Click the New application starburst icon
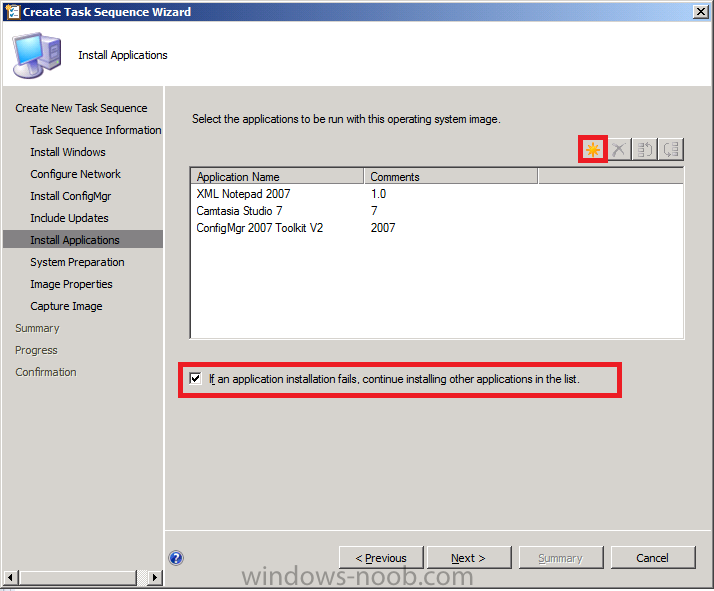 [x=592, y=149]
